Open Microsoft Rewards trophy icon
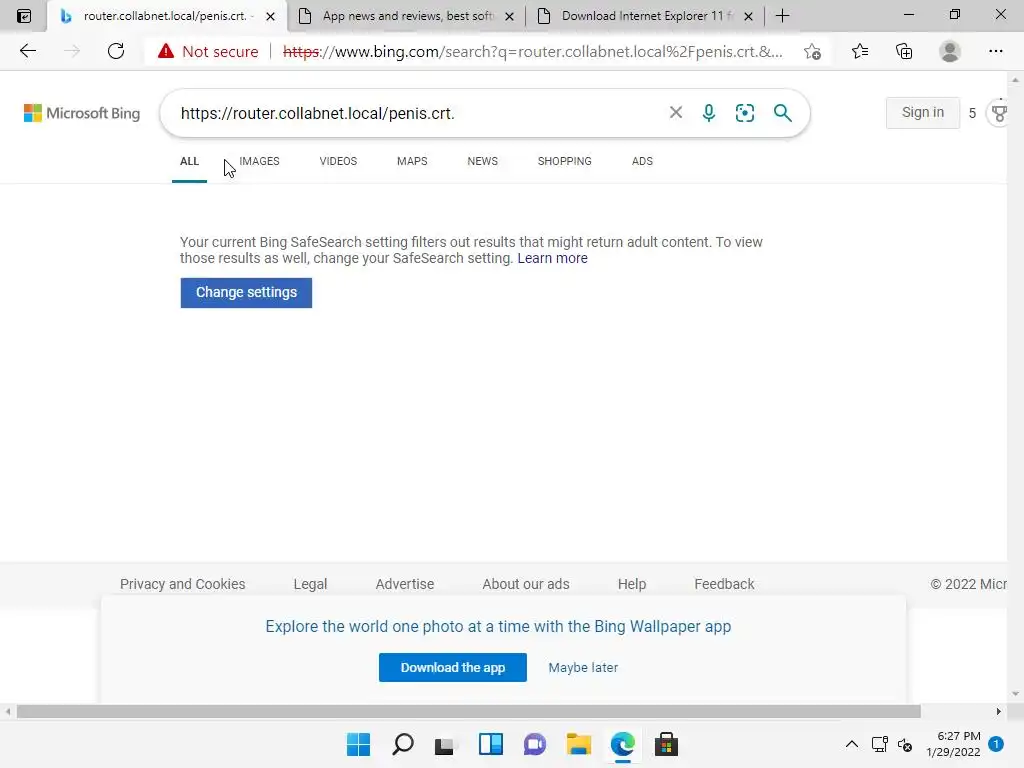The height and width of the screenshot is (768, 1024). [999, 113]
